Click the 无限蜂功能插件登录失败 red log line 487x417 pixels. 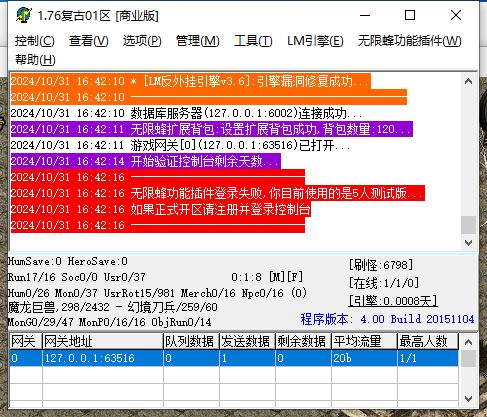pyautogui.click(x=218, y=193)
